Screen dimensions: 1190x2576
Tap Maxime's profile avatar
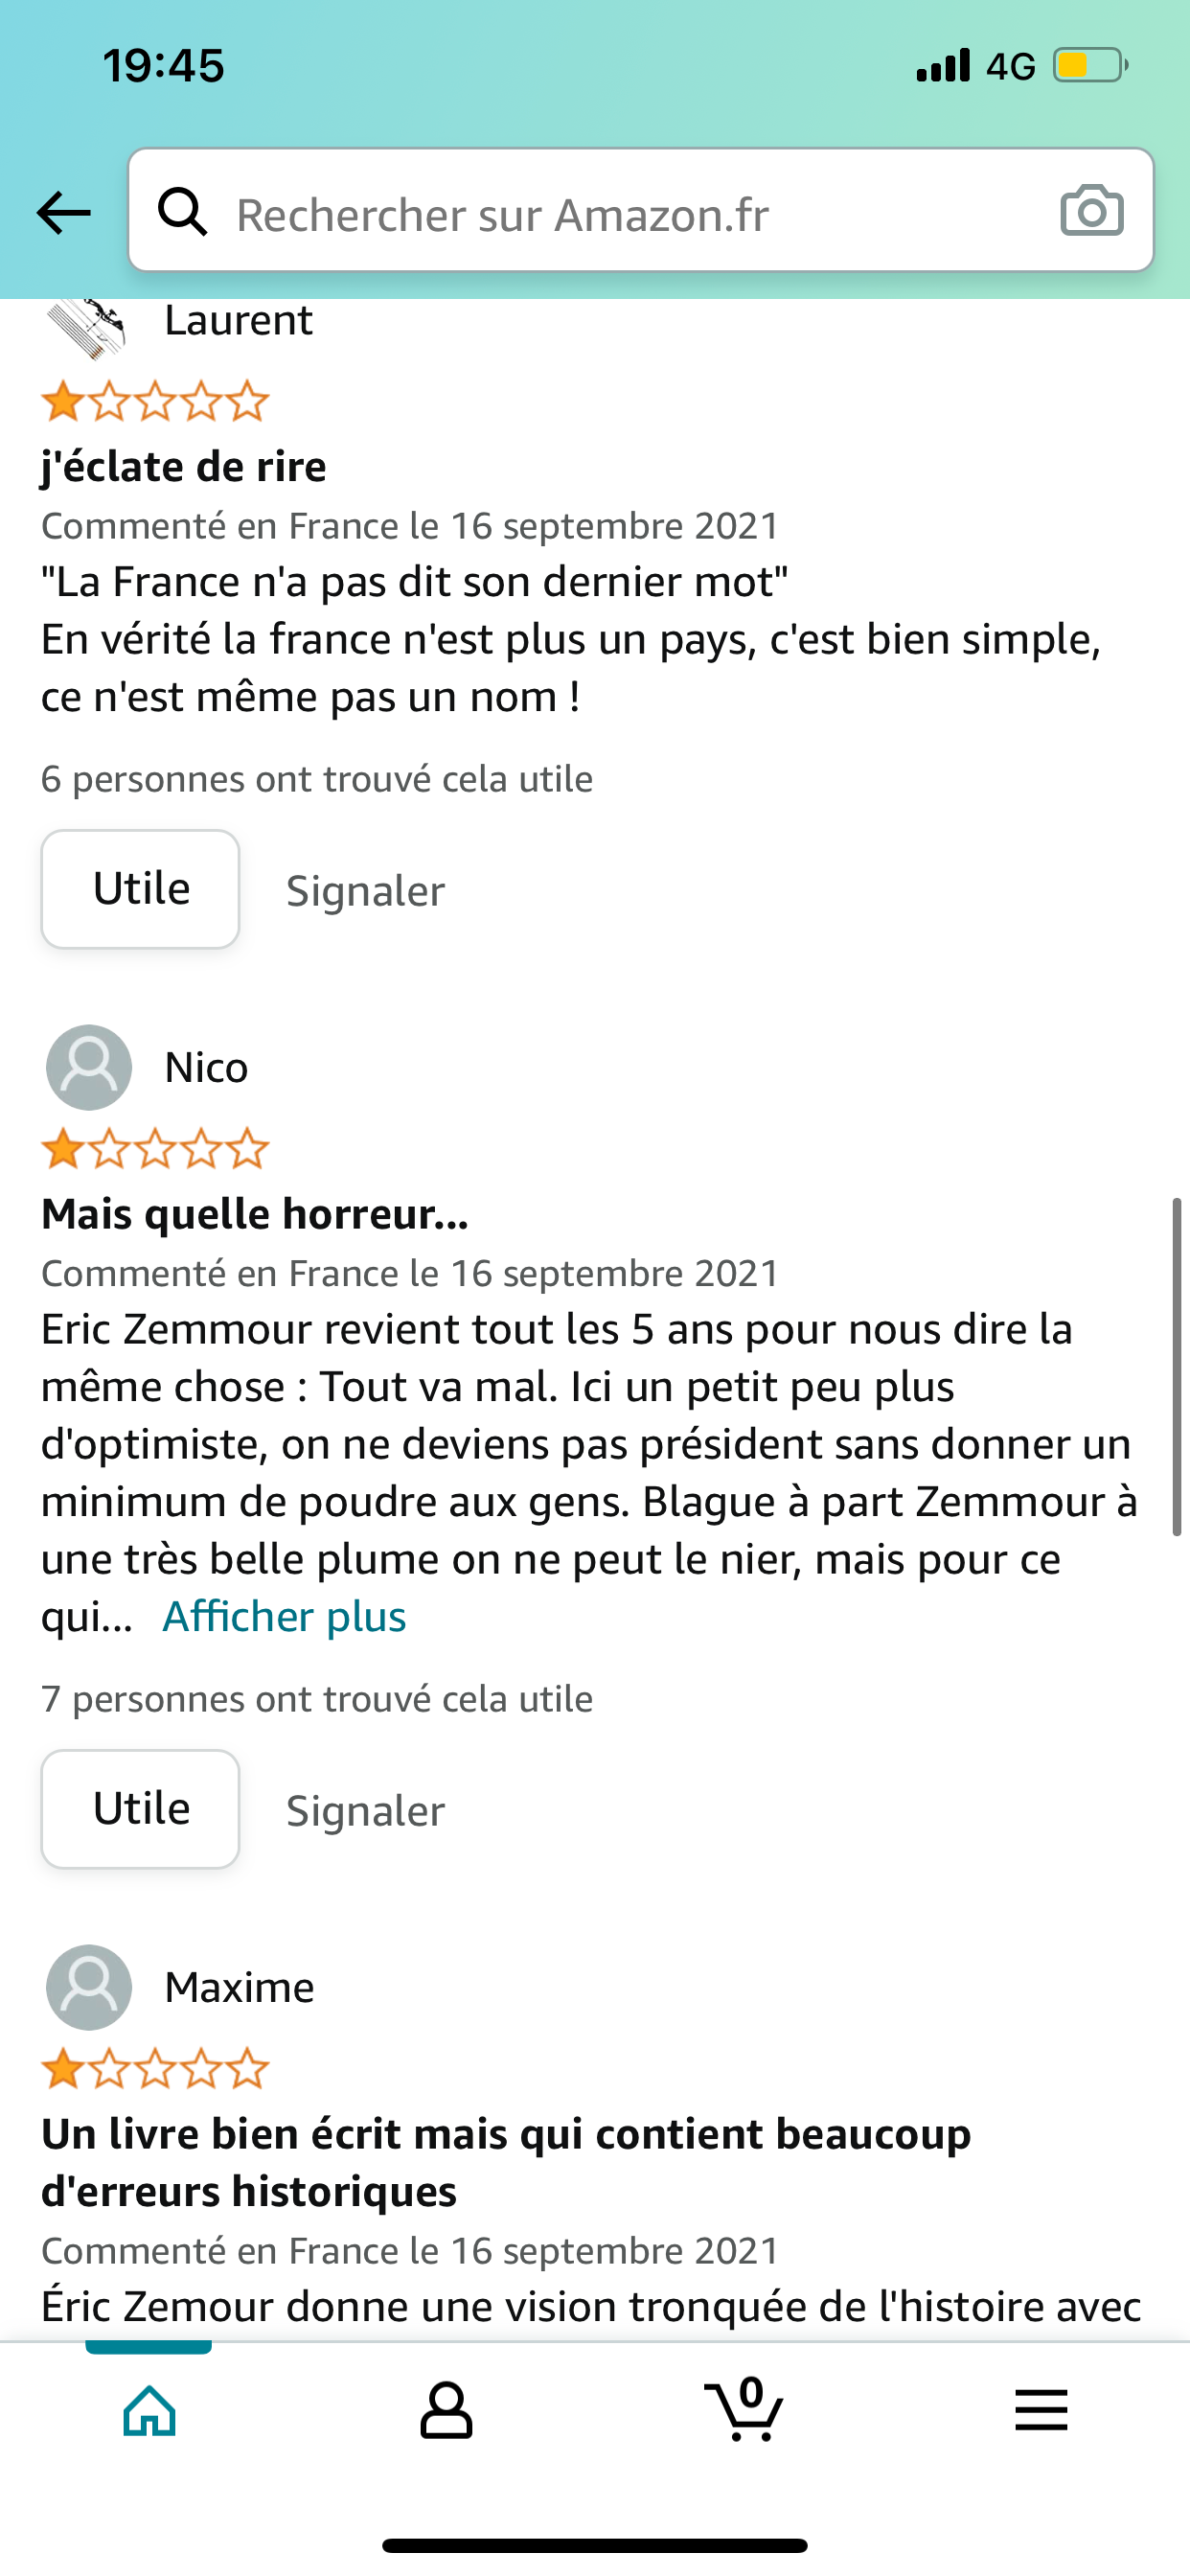tap(89, 1987)
